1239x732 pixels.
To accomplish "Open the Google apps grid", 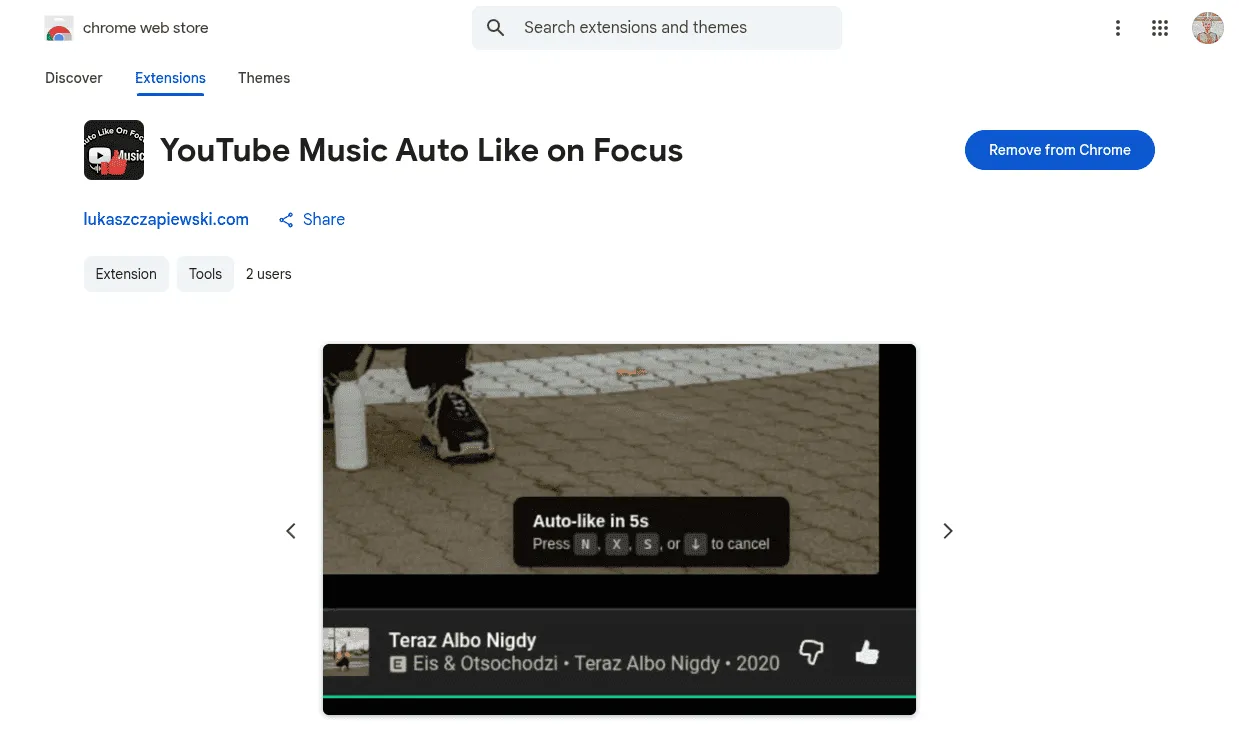I will pyautogui.click(x=1160, y=28).
